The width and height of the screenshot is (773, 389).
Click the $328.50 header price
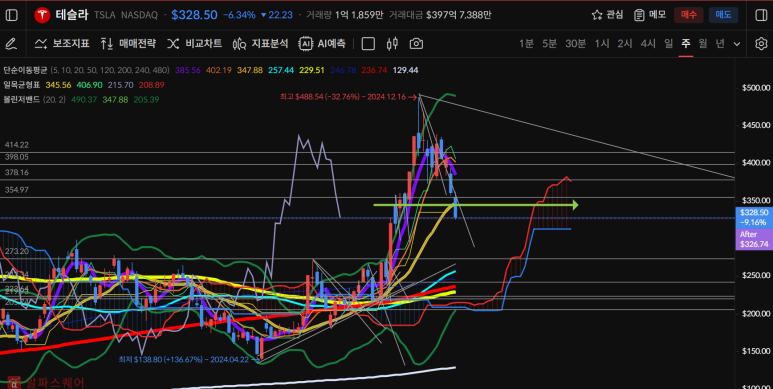tap(194, 15)
